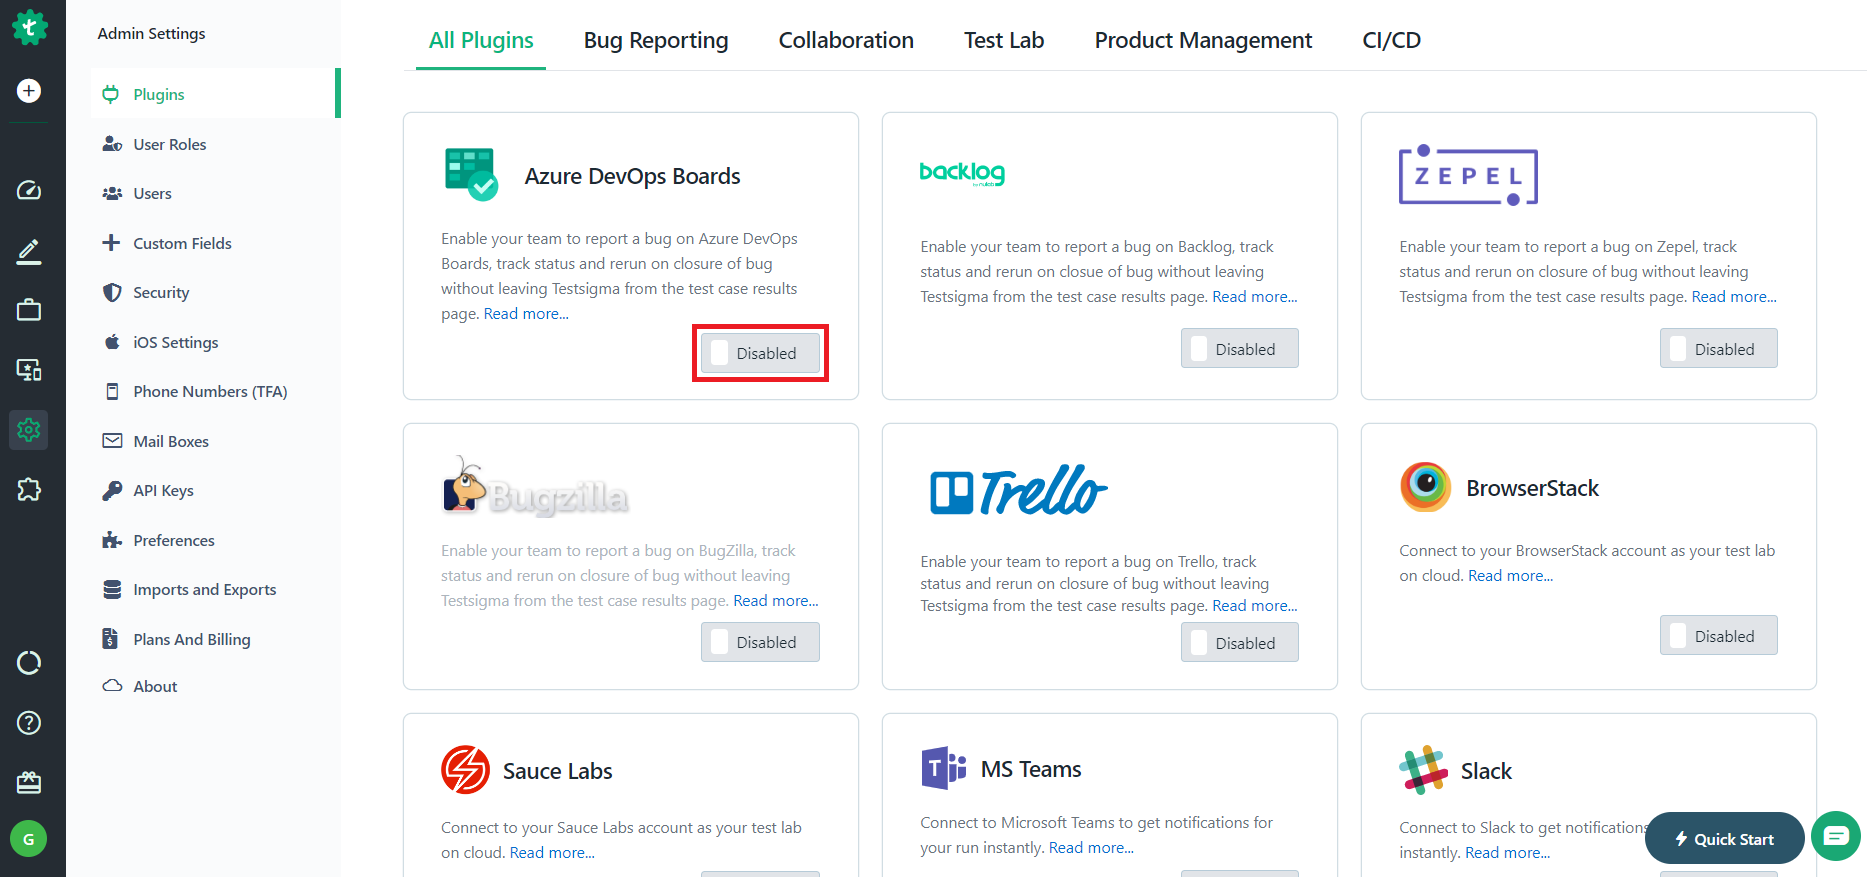Follow Trello Read more link
The width and height of the screenshot is (1867, 877).
click(1254, 606)
